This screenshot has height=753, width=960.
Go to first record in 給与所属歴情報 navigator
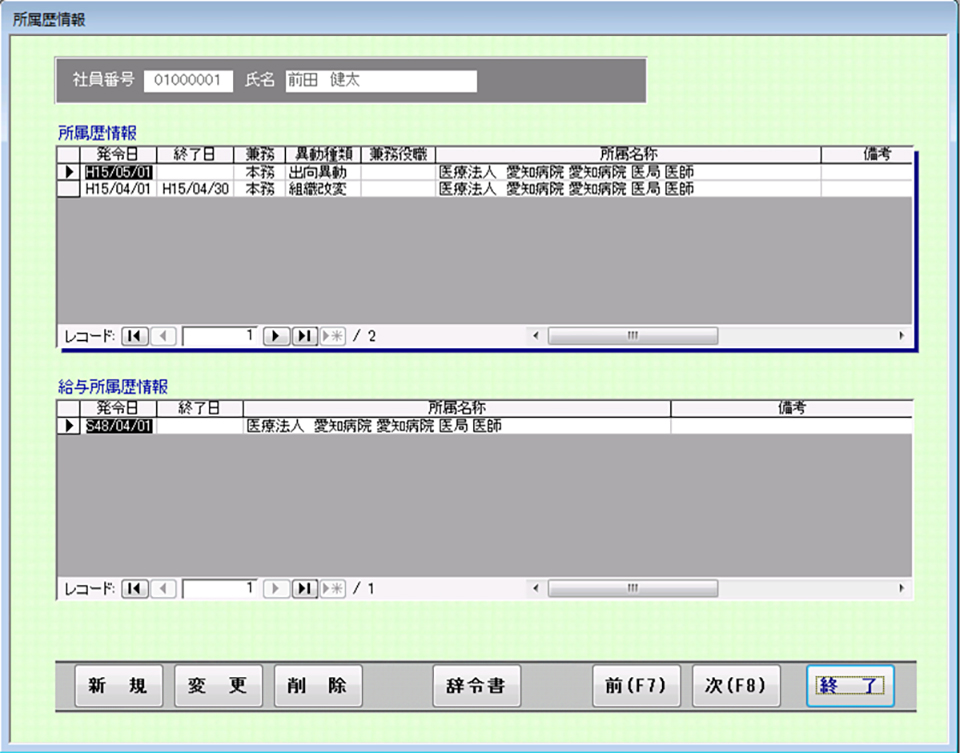135,589
